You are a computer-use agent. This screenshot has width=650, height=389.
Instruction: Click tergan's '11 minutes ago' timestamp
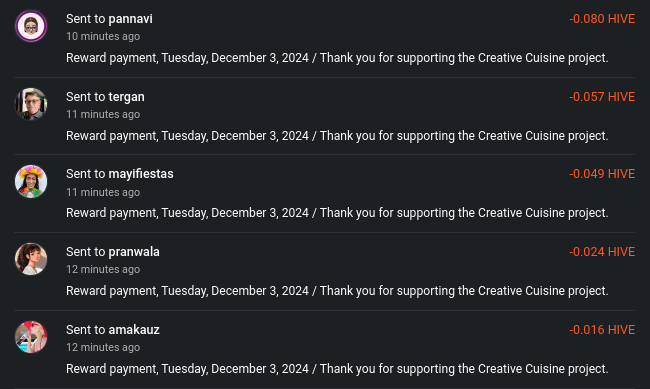point(103,114)
